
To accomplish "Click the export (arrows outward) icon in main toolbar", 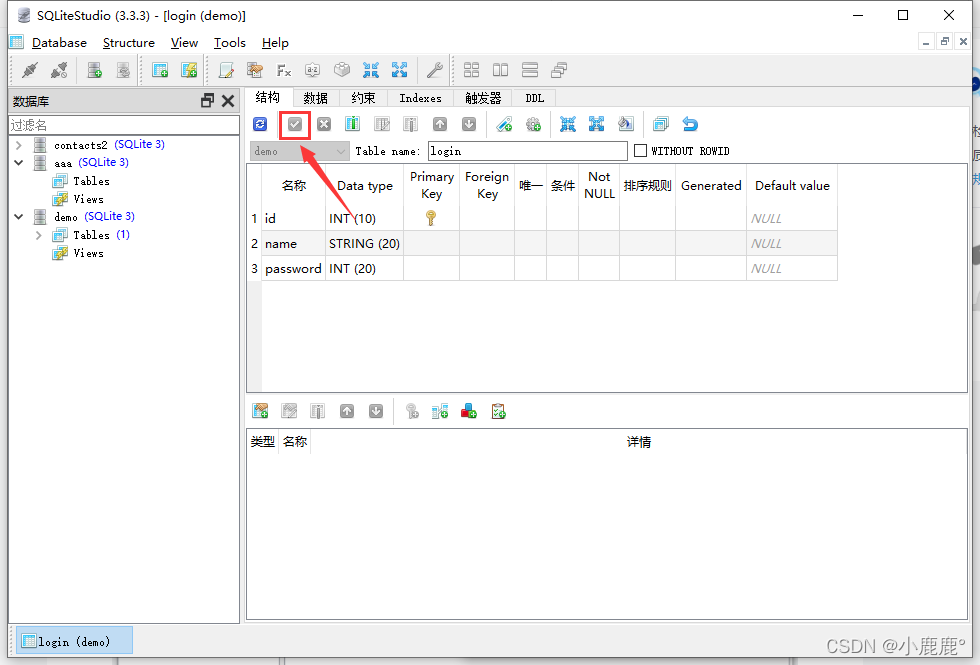I will pos(399,70).
